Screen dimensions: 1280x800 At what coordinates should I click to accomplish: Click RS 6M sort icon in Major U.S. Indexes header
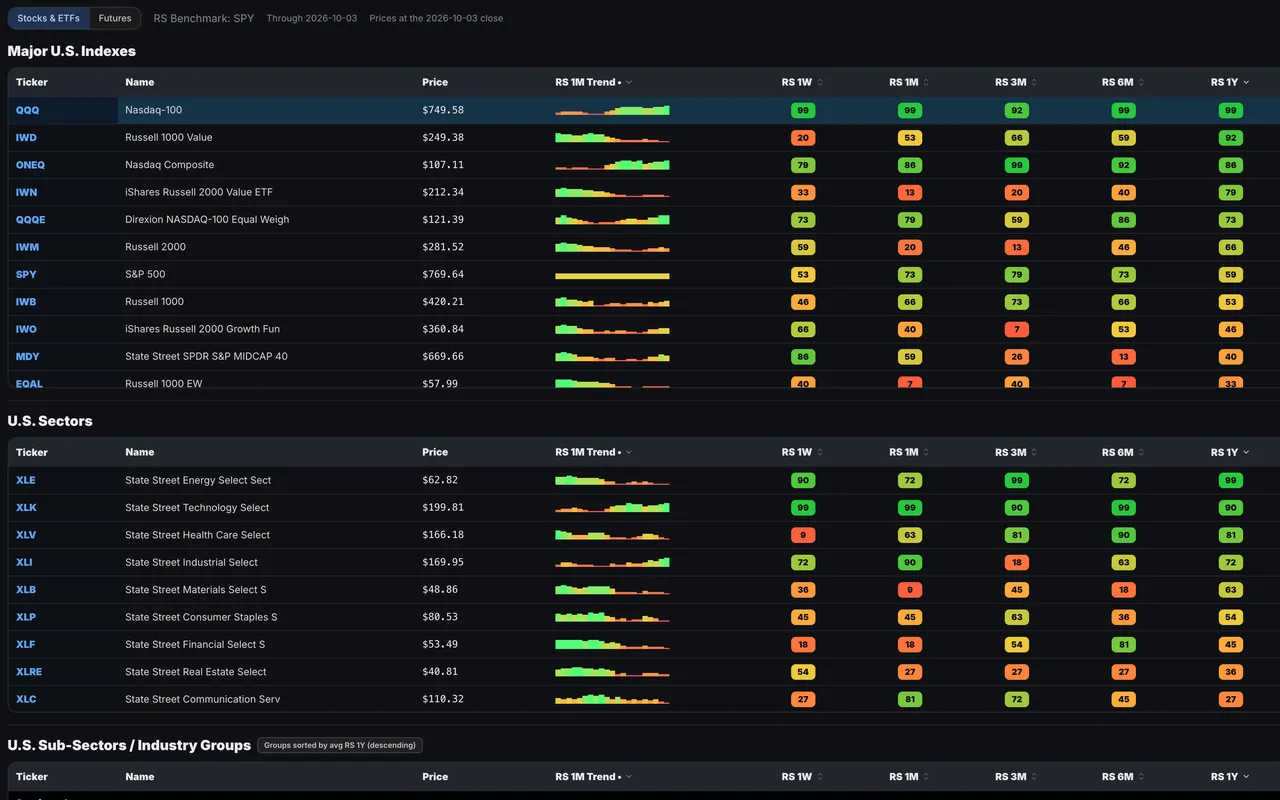tap(1141, 82)
